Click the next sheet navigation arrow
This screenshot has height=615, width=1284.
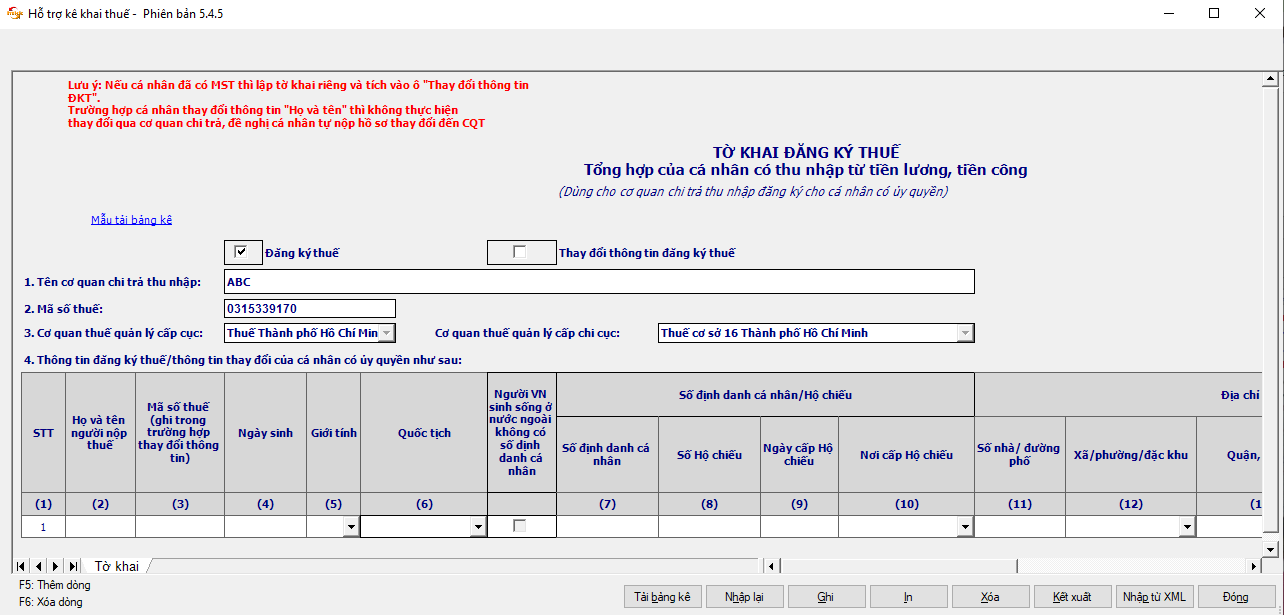coord(55,566)
